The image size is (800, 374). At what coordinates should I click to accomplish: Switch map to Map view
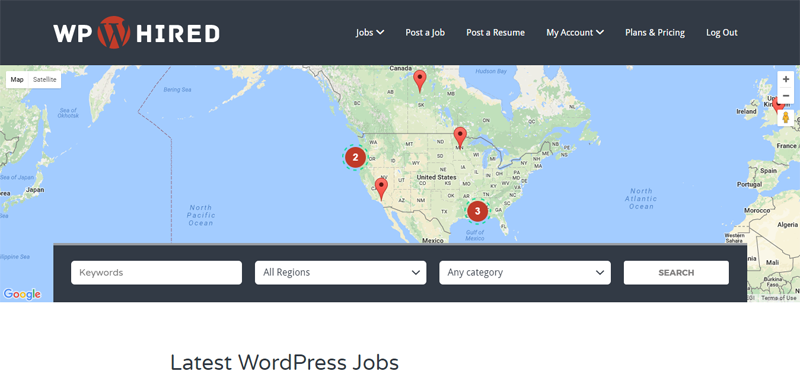pos(17,80)
